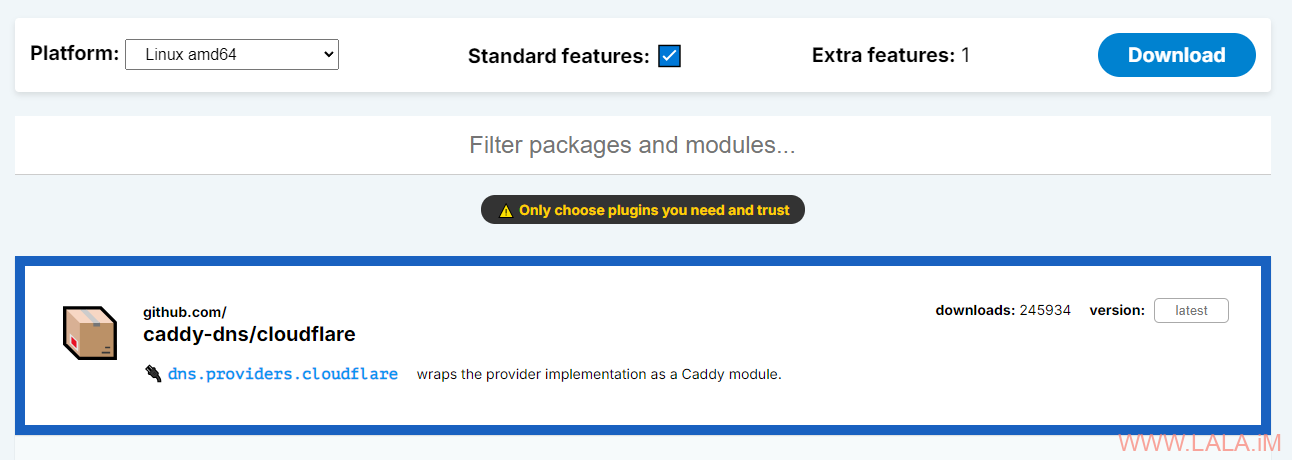Click the Platform label text
This screenshot has height=460, width=1292.
(75, 54)
